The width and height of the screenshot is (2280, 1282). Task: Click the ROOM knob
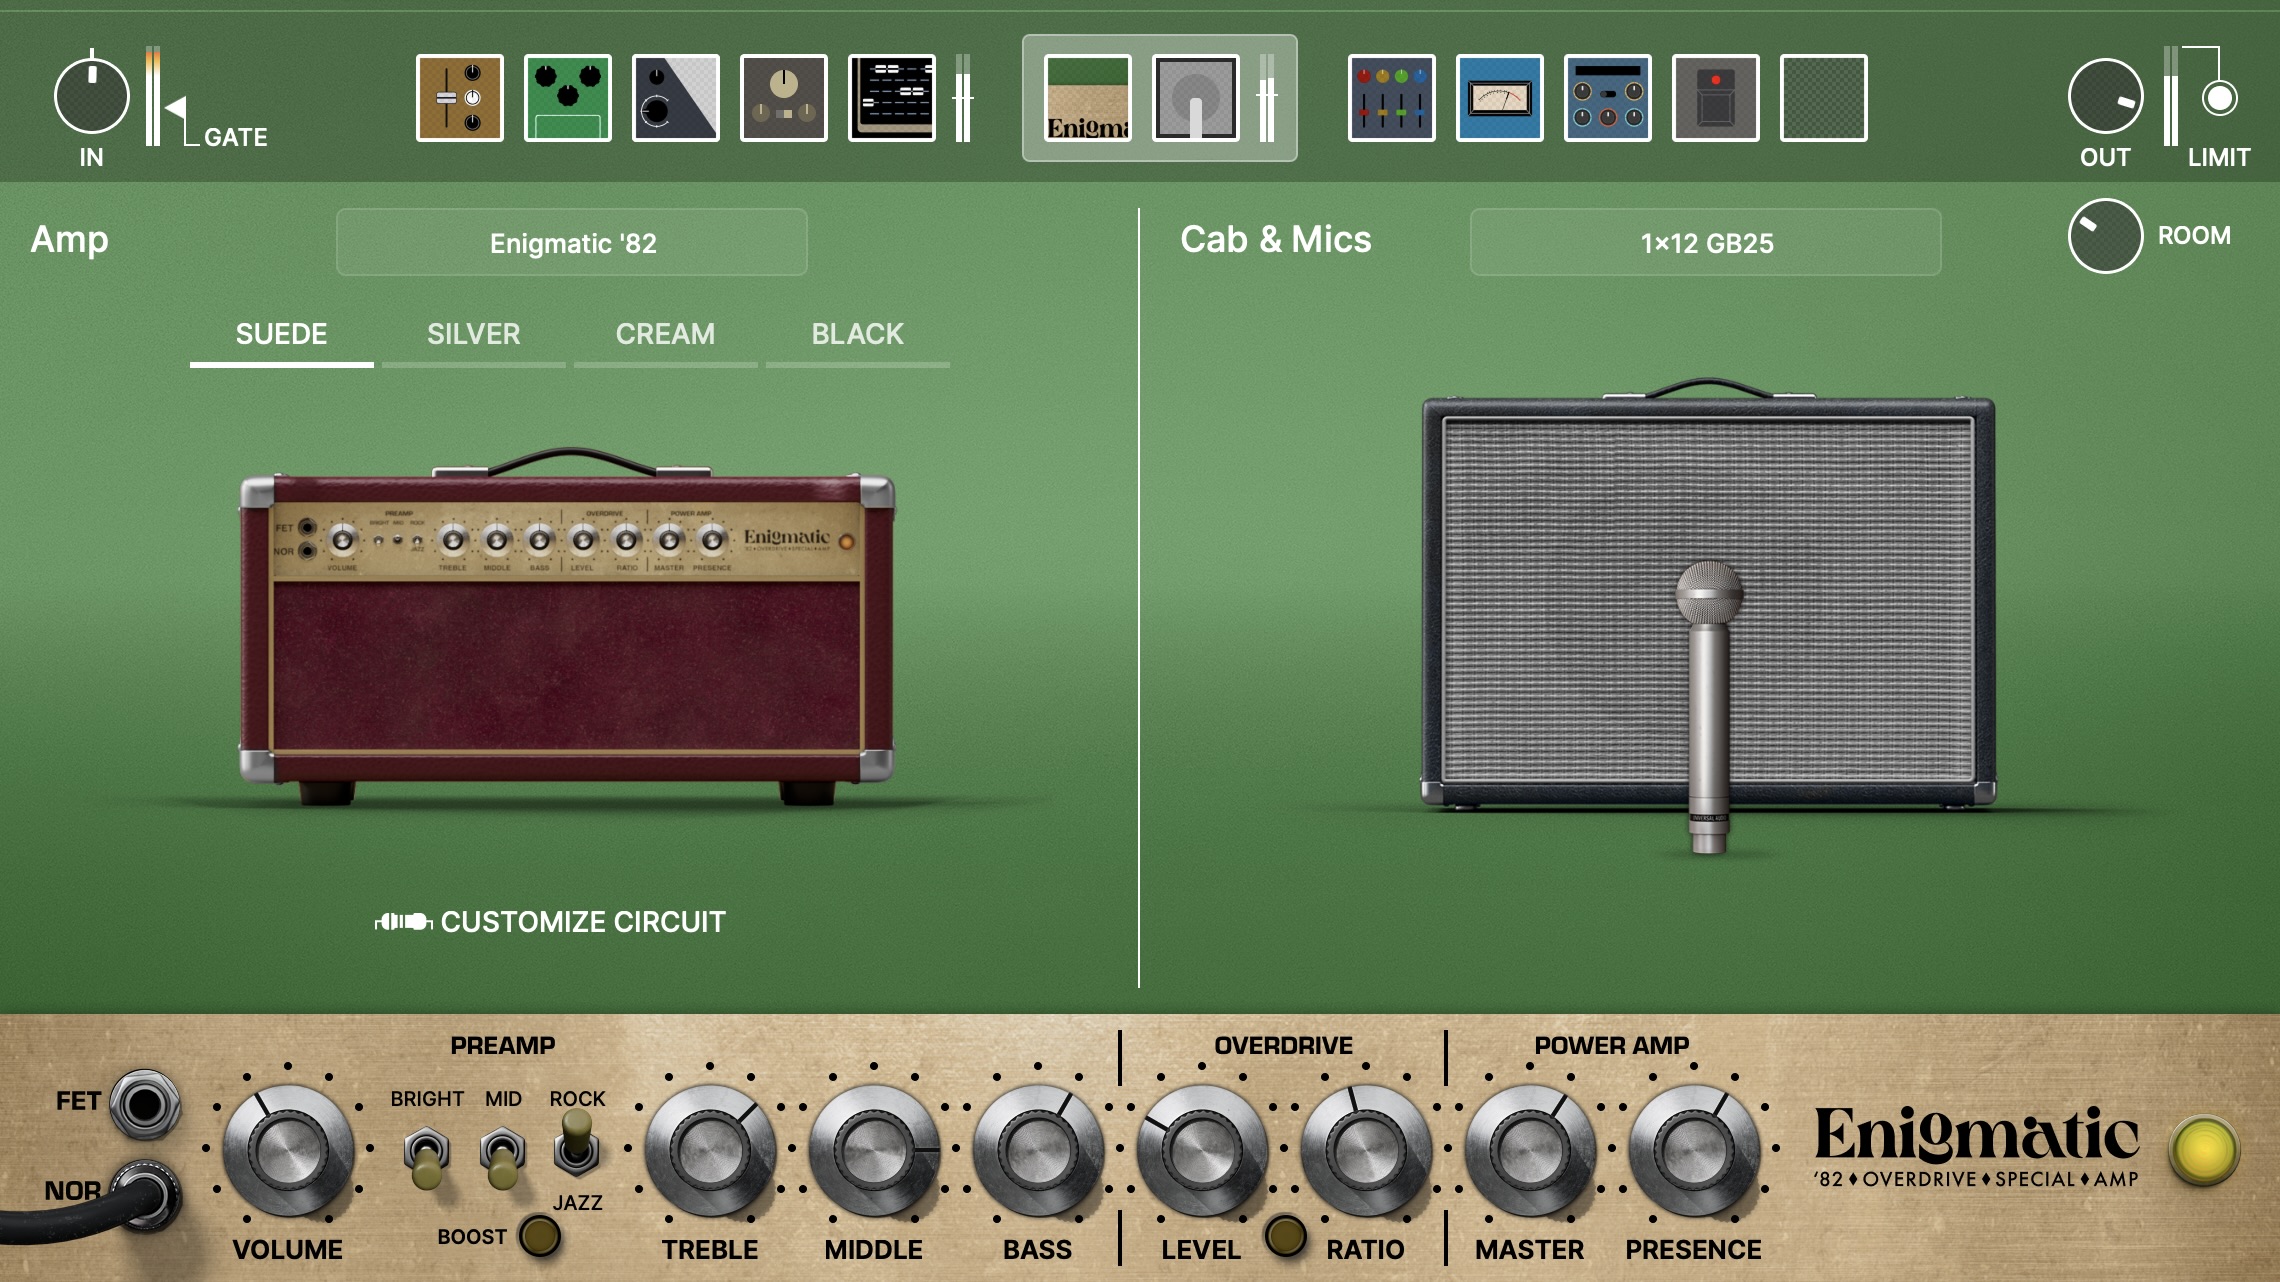tap(2104, 236)
